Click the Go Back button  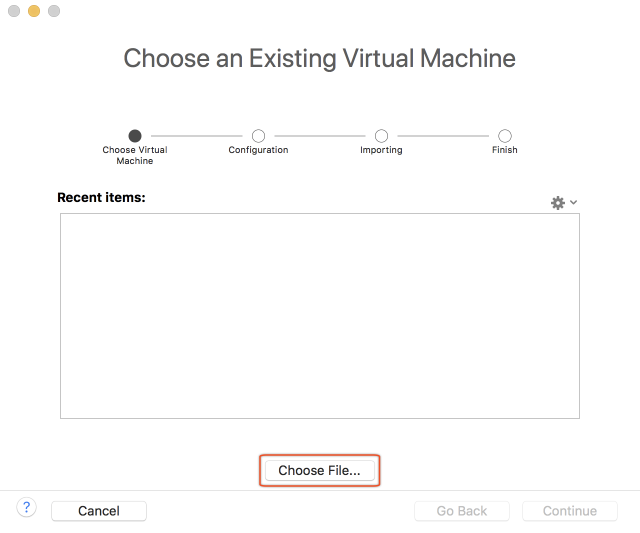(462, 511)
